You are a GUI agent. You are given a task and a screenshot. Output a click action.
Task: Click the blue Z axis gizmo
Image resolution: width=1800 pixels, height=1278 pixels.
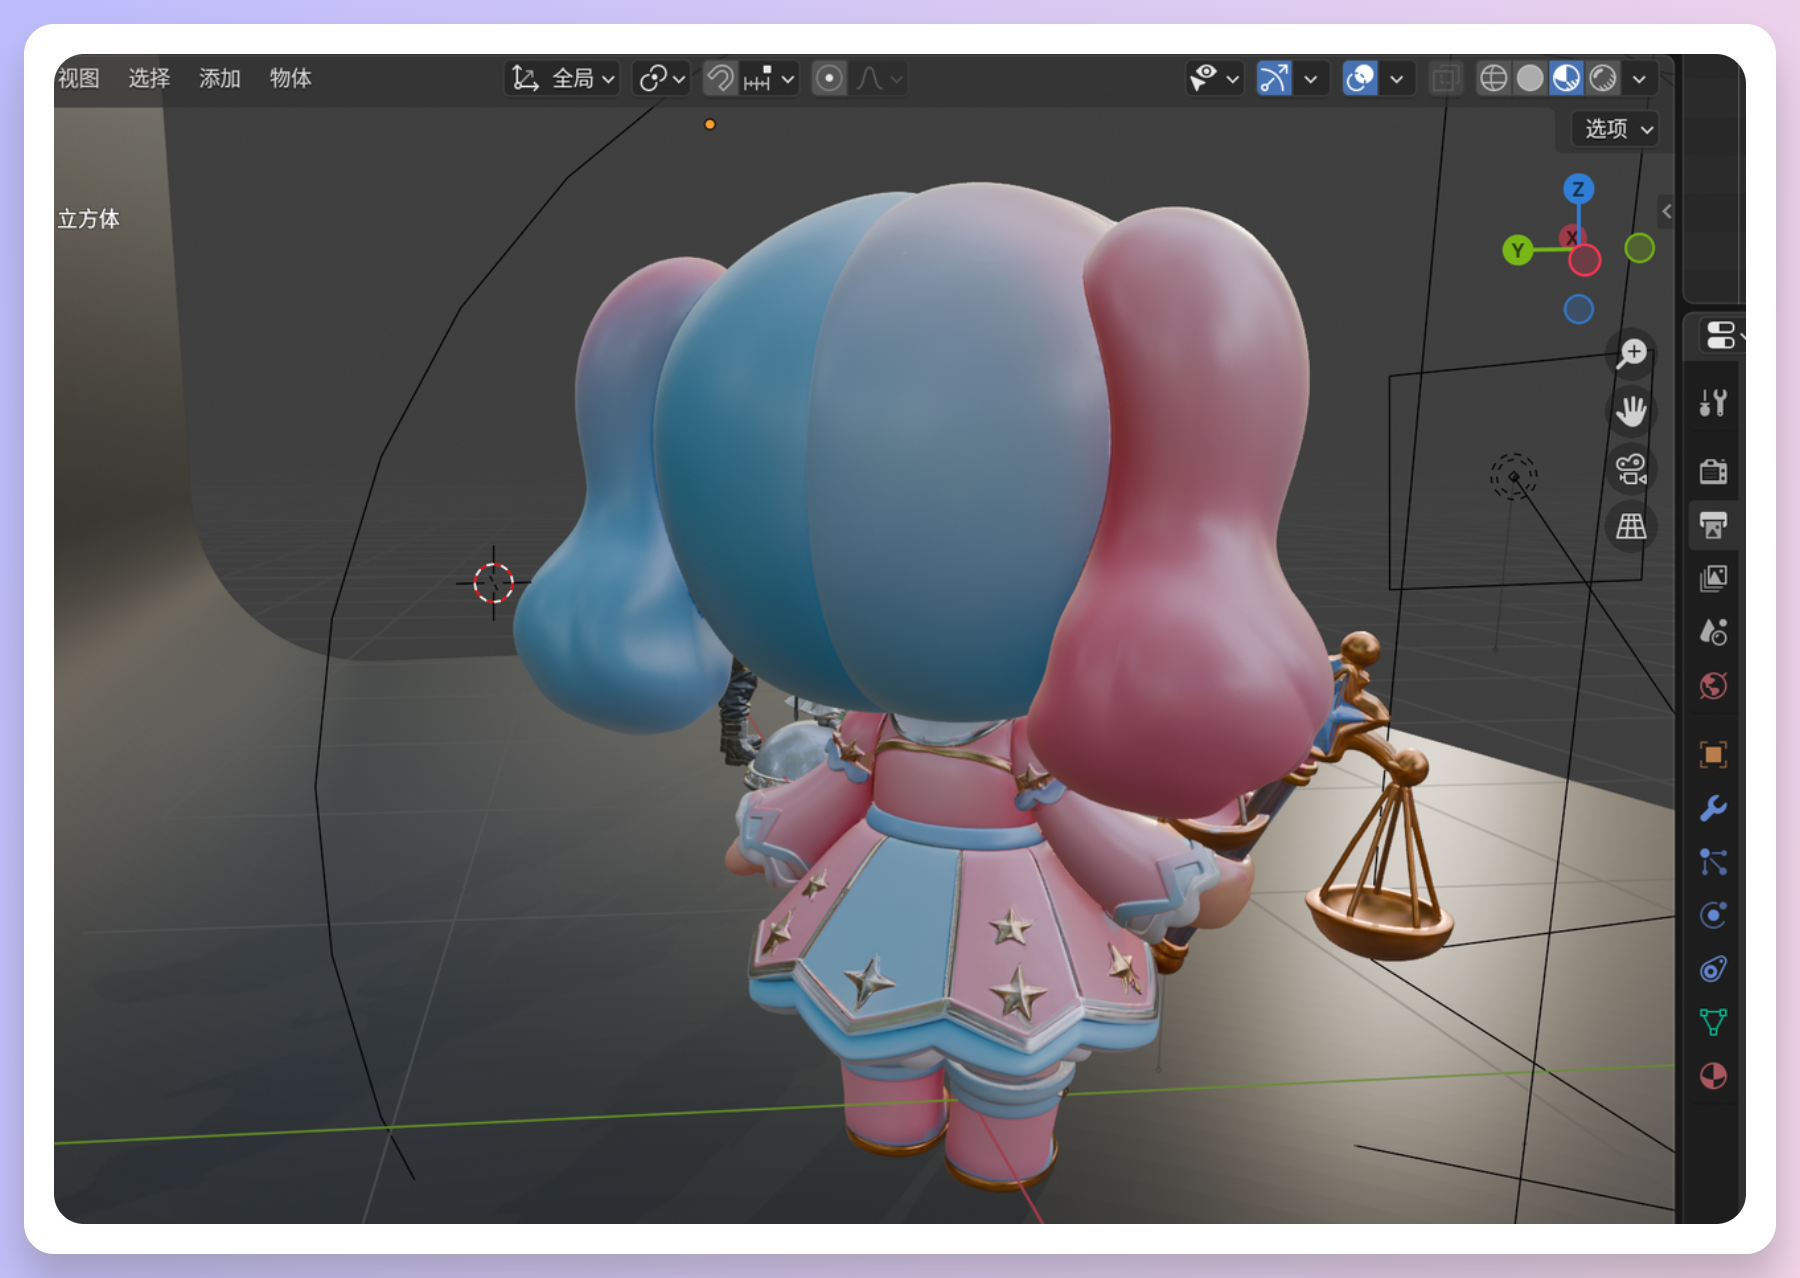pos(1578,189)
